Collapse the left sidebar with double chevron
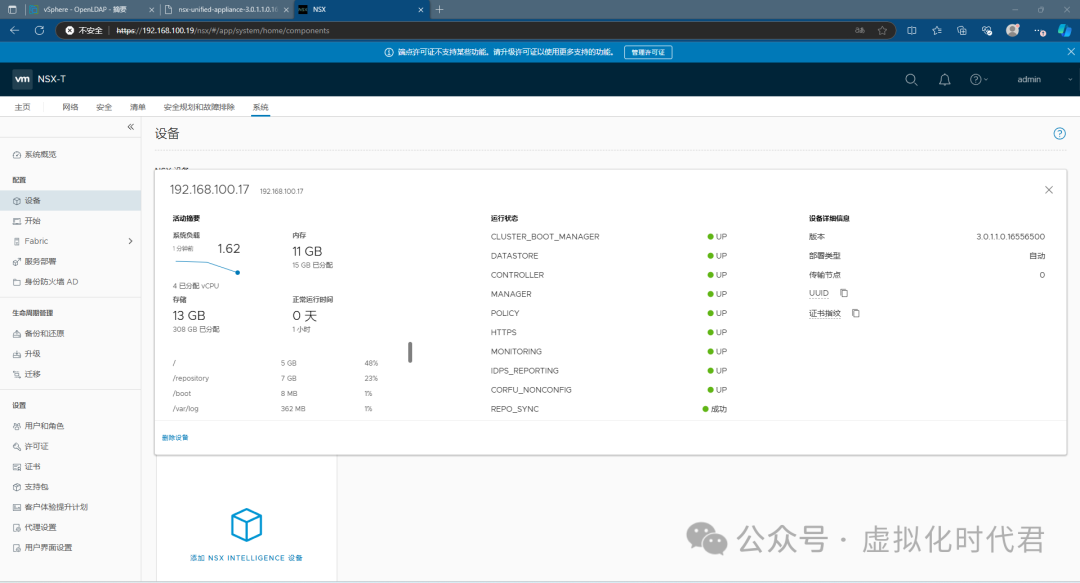Image resolution: width=1080 pixels, height=583 pixels. 131,127
